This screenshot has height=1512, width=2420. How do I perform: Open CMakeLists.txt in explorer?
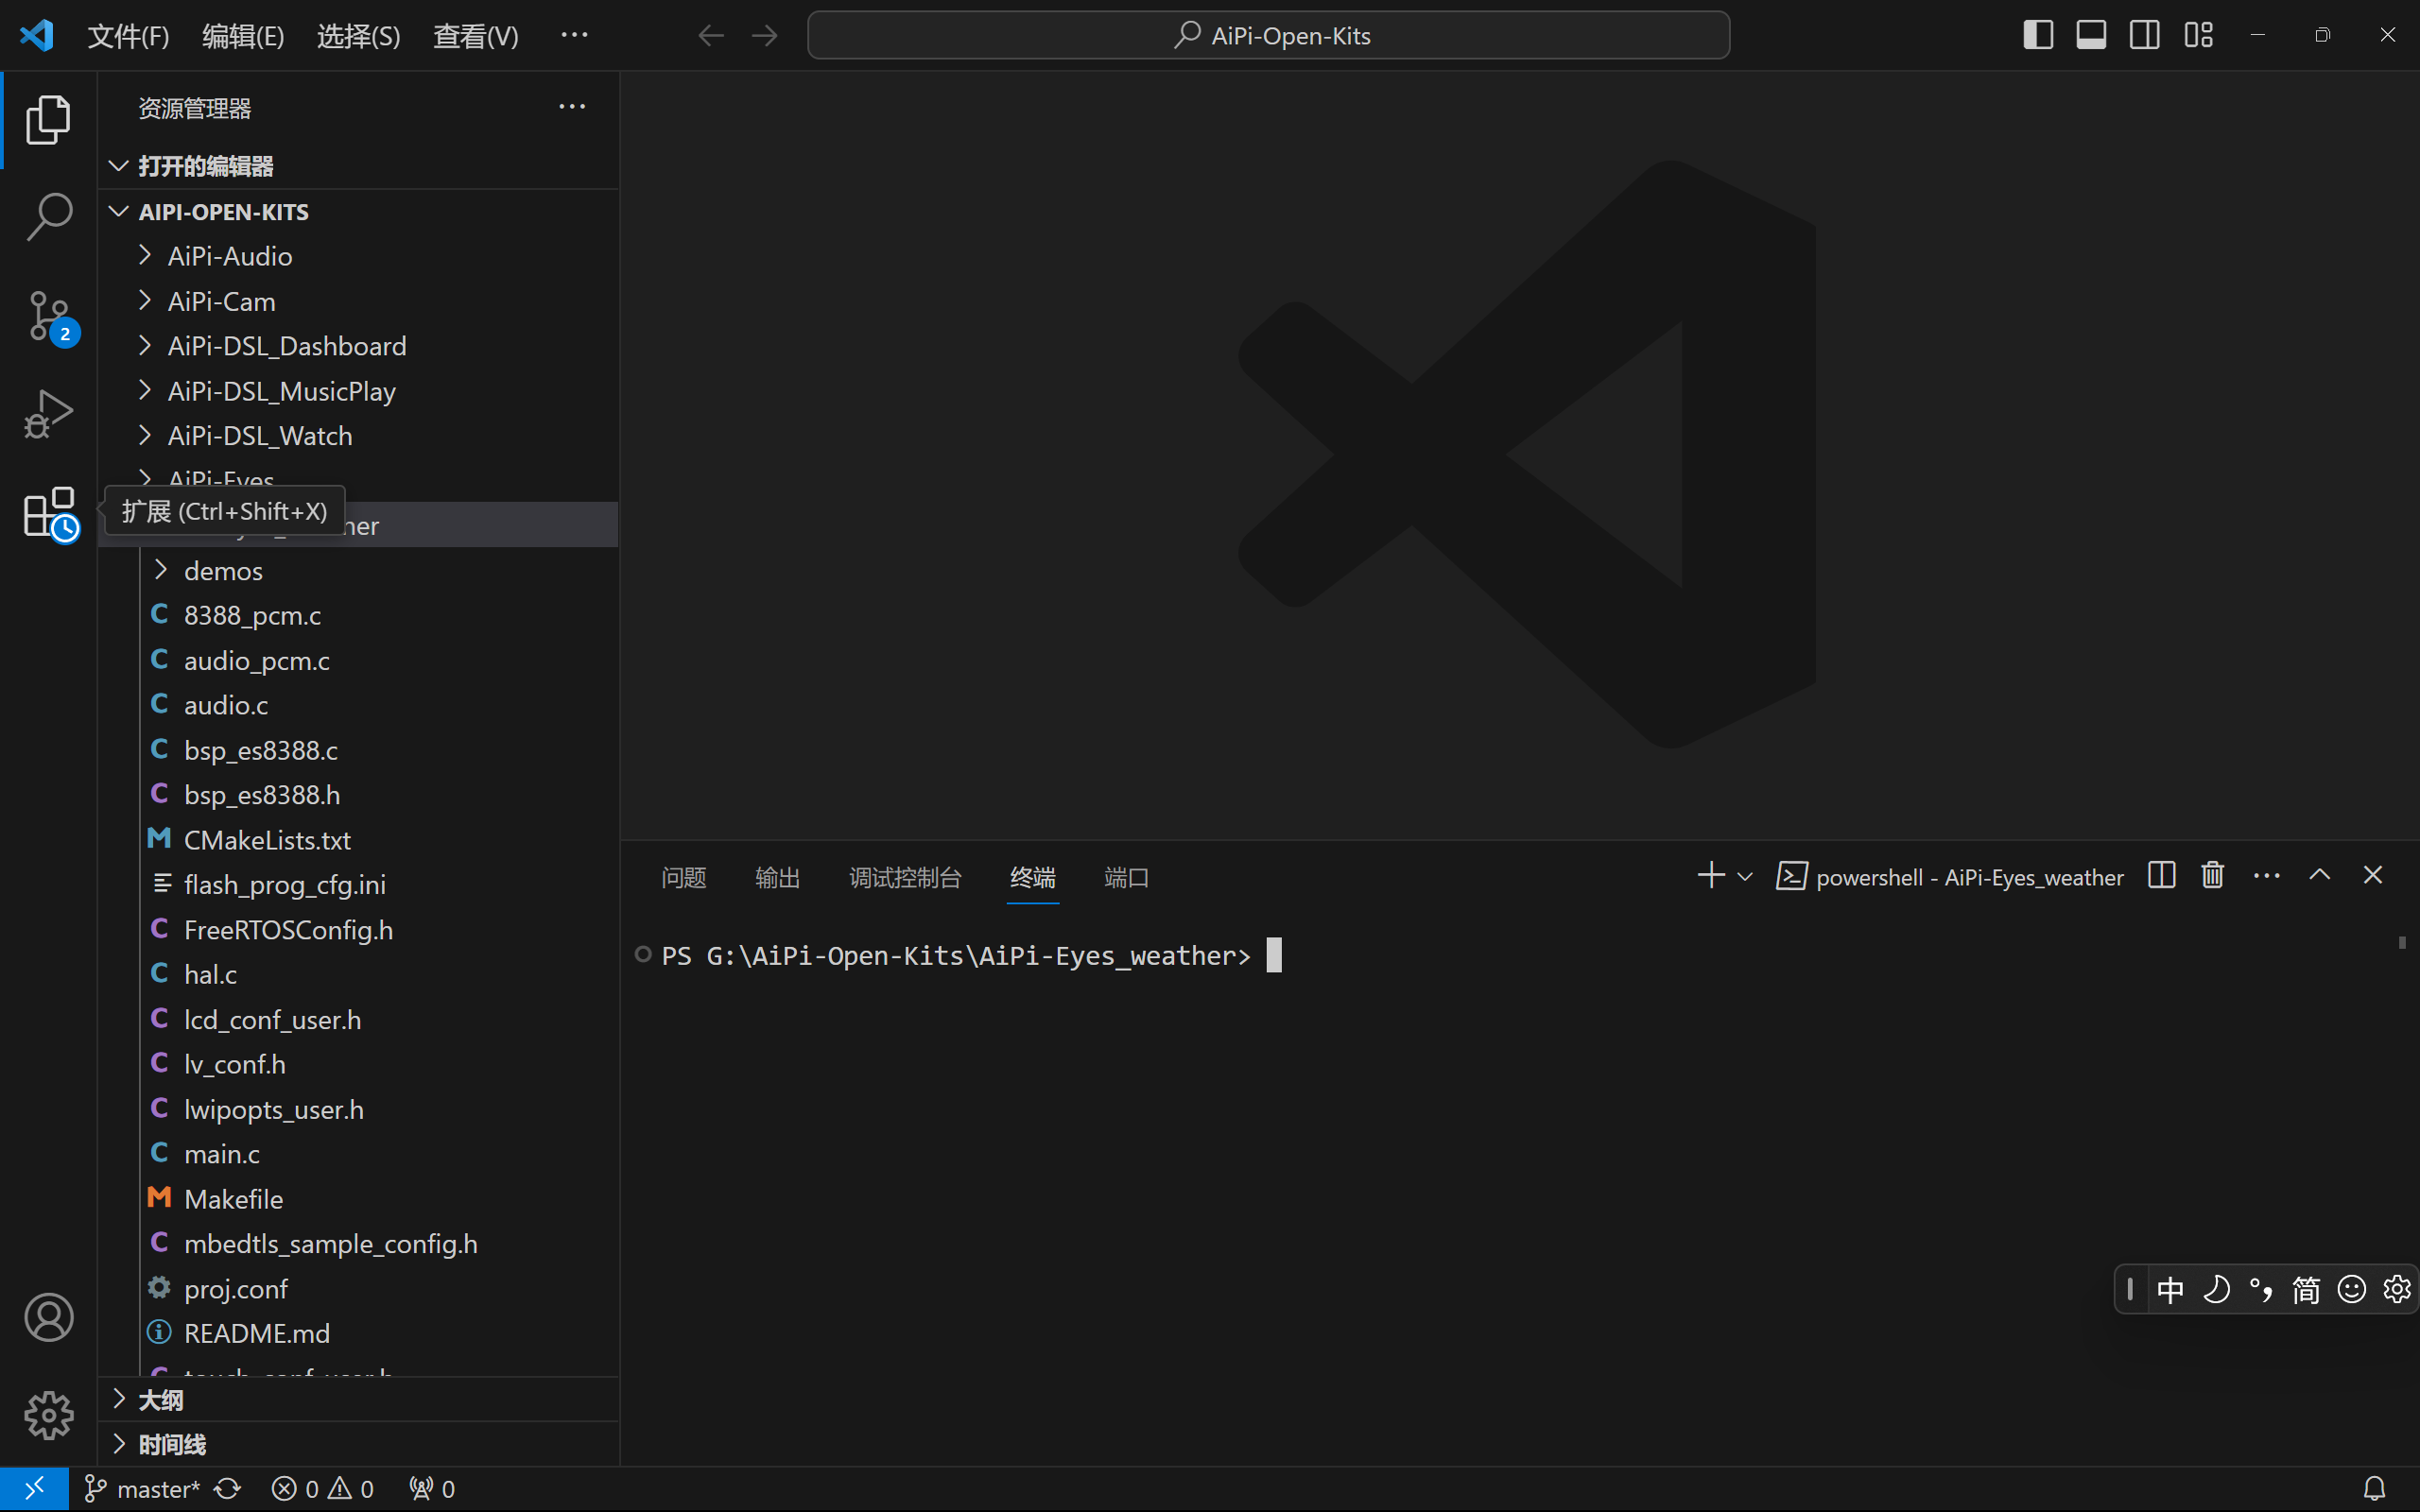pos(360,840)
